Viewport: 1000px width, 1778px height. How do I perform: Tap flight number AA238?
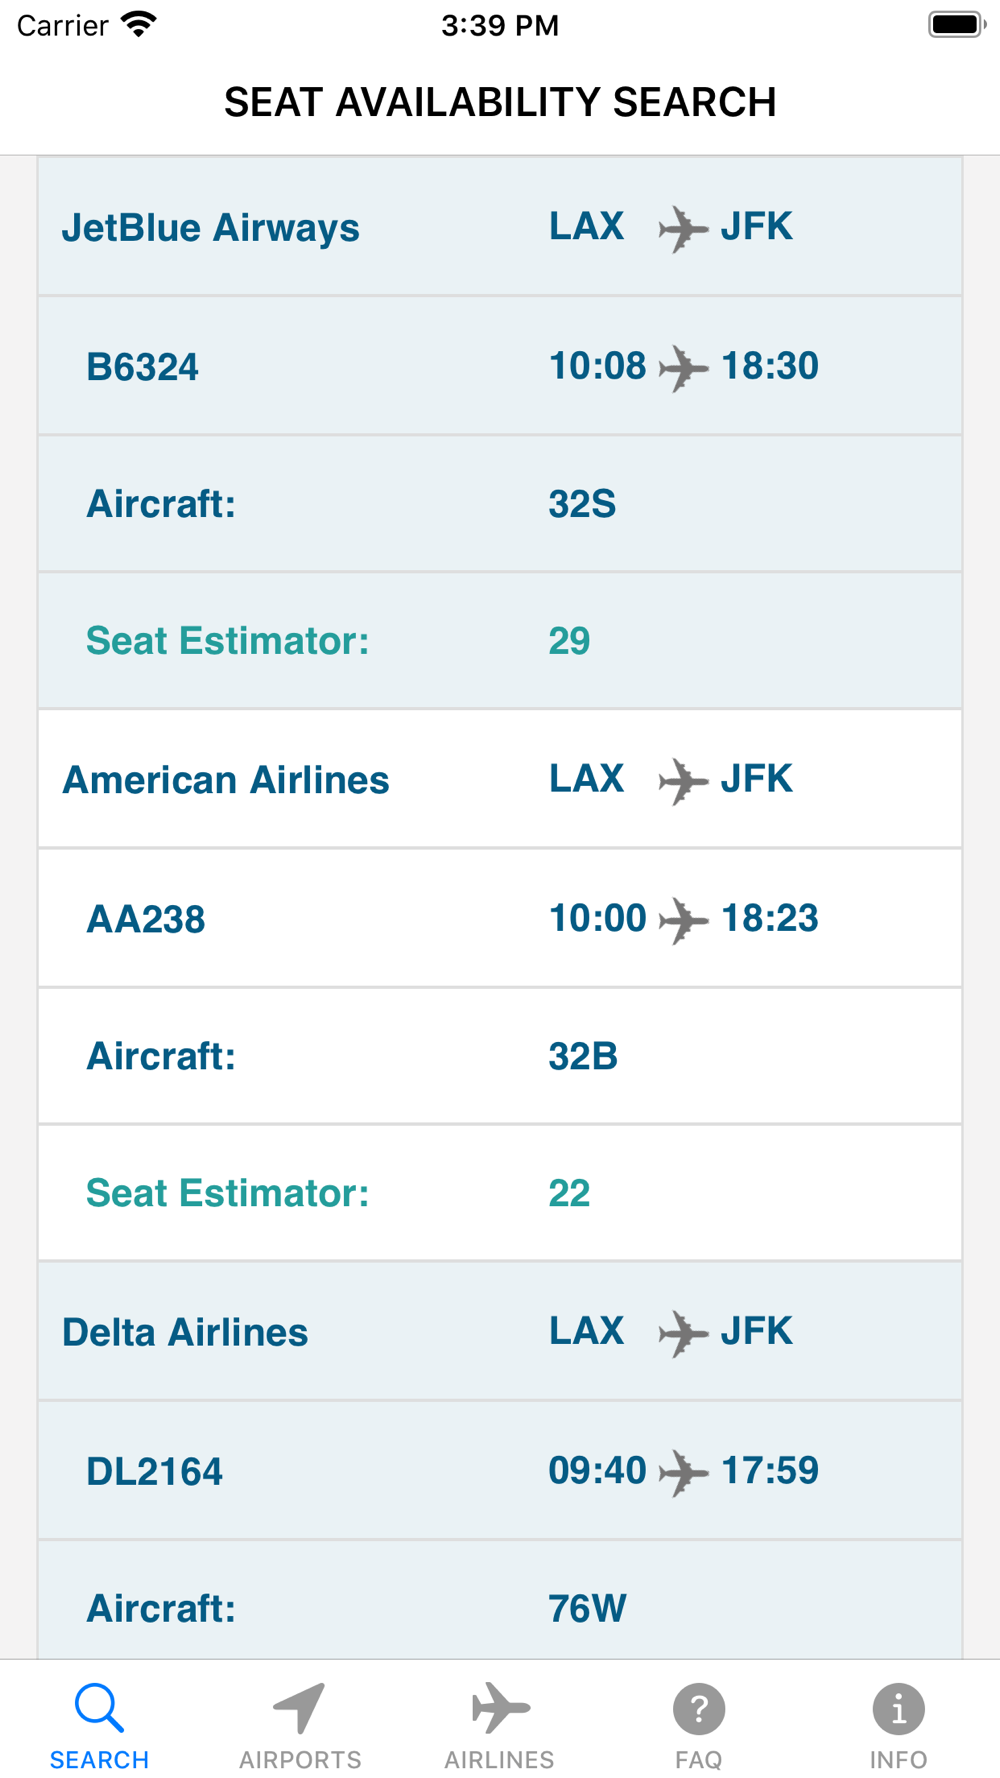[x=146, y=919]
